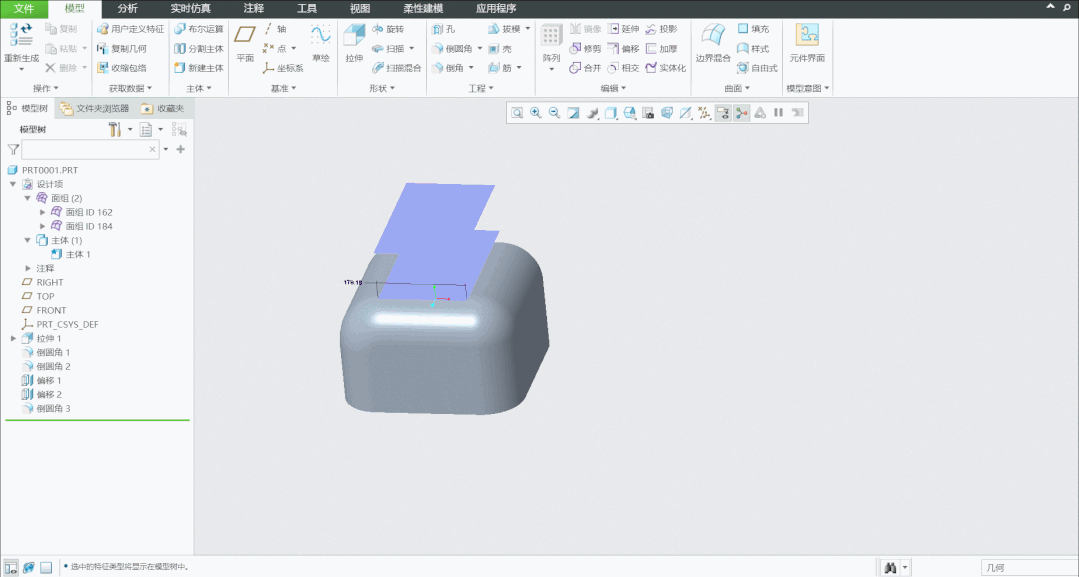
Task: Create a datum 平面 plane
Action: 245,43
